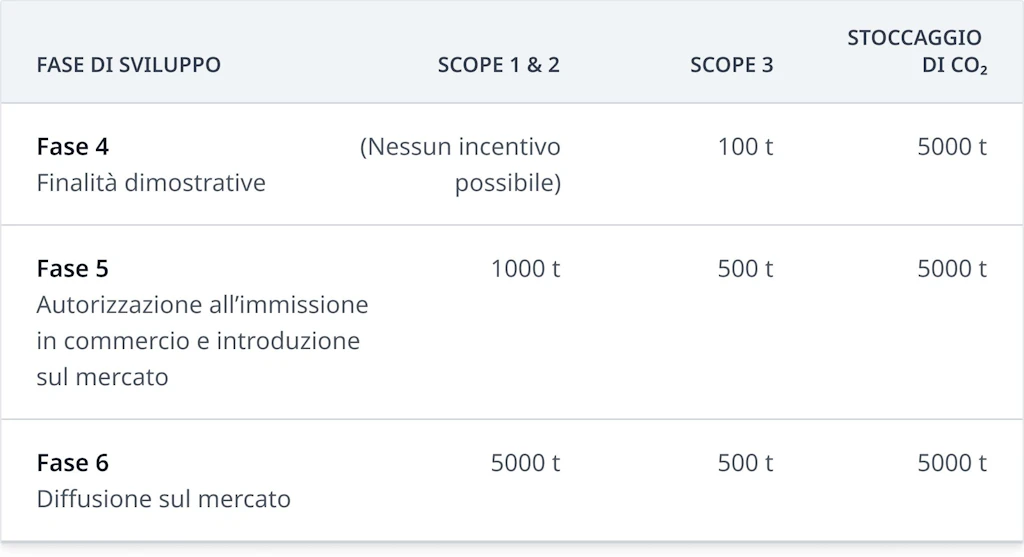Select the Fase 6 row title
The image size is (1024, 557).
pyautogui.click(x=73, y=463)
